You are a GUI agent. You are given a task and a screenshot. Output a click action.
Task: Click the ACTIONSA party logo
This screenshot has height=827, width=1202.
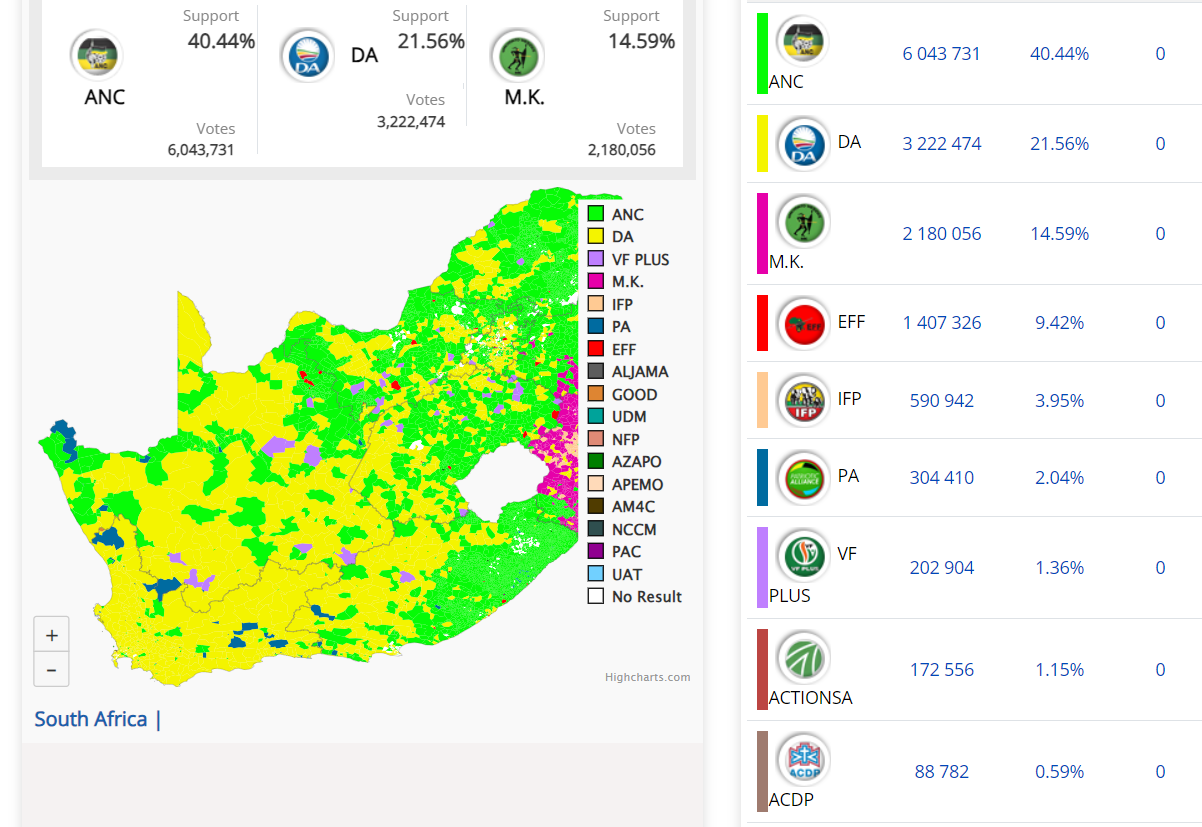(802, 657)
